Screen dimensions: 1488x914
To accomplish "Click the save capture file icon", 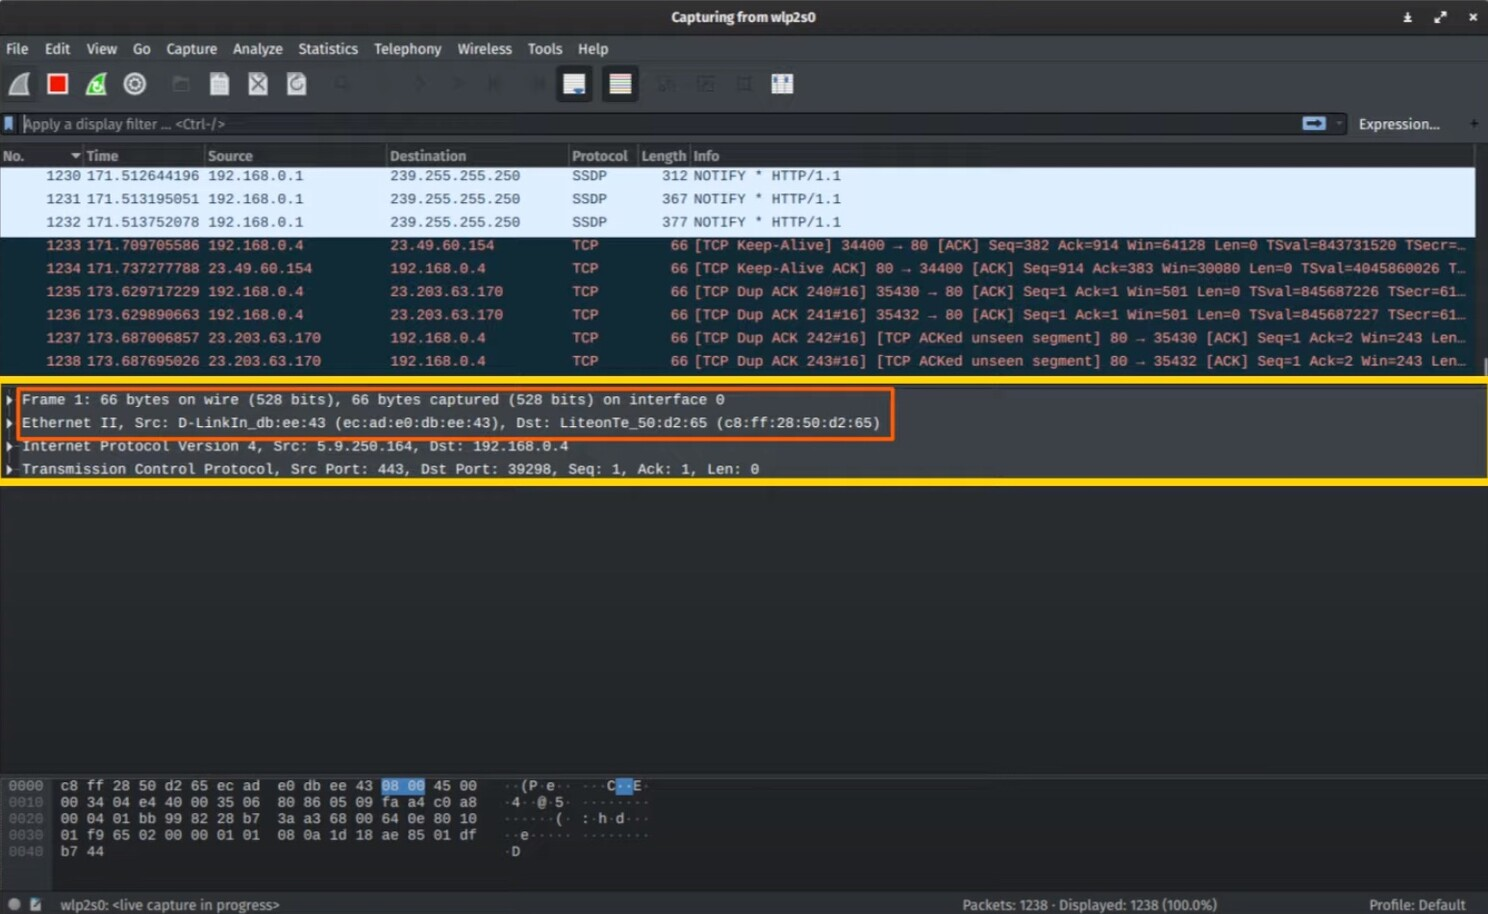I will [219, 84].
